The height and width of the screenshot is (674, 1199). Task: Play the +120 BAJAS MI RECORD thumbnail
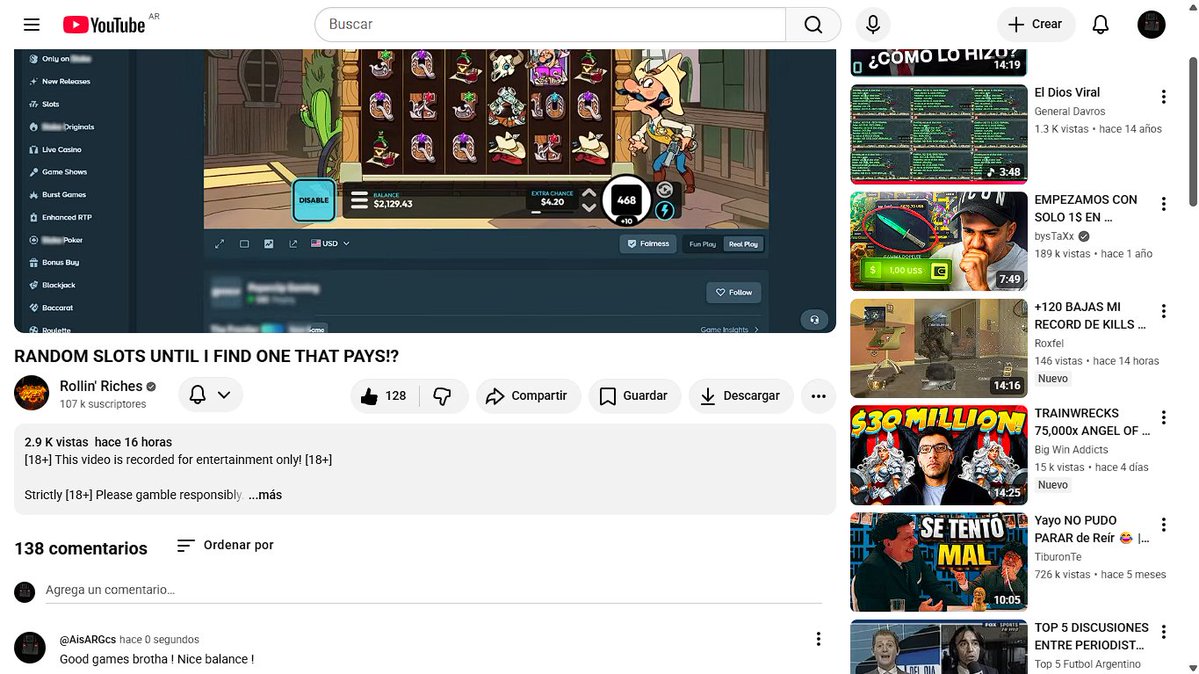(x=939, y=348)
